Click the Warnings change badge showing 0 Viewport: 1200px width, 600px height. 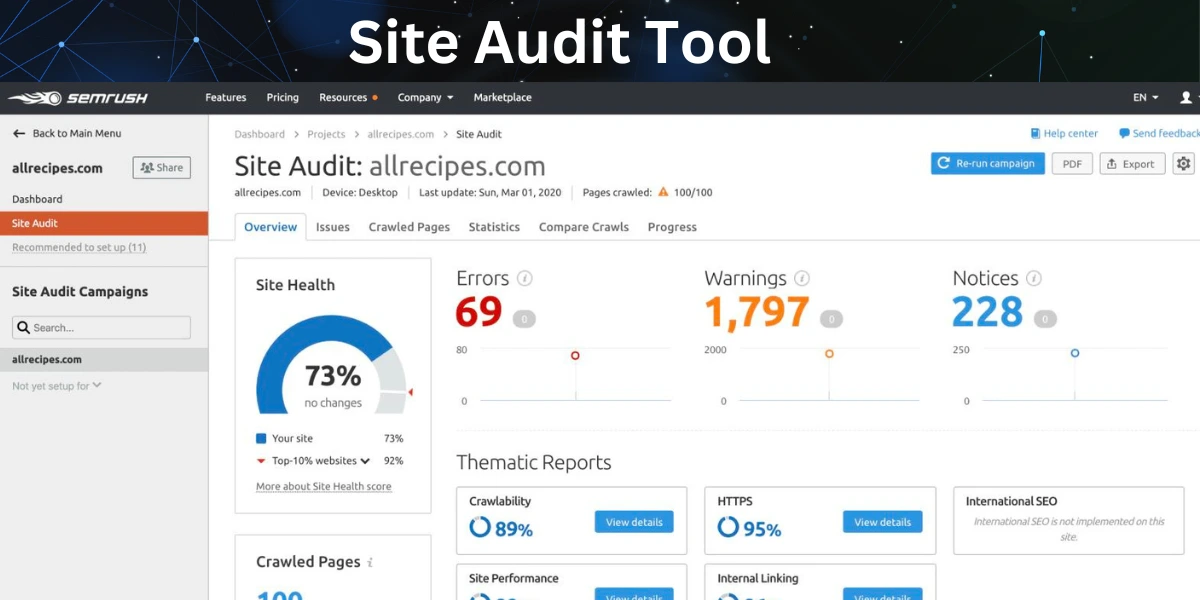831,319
